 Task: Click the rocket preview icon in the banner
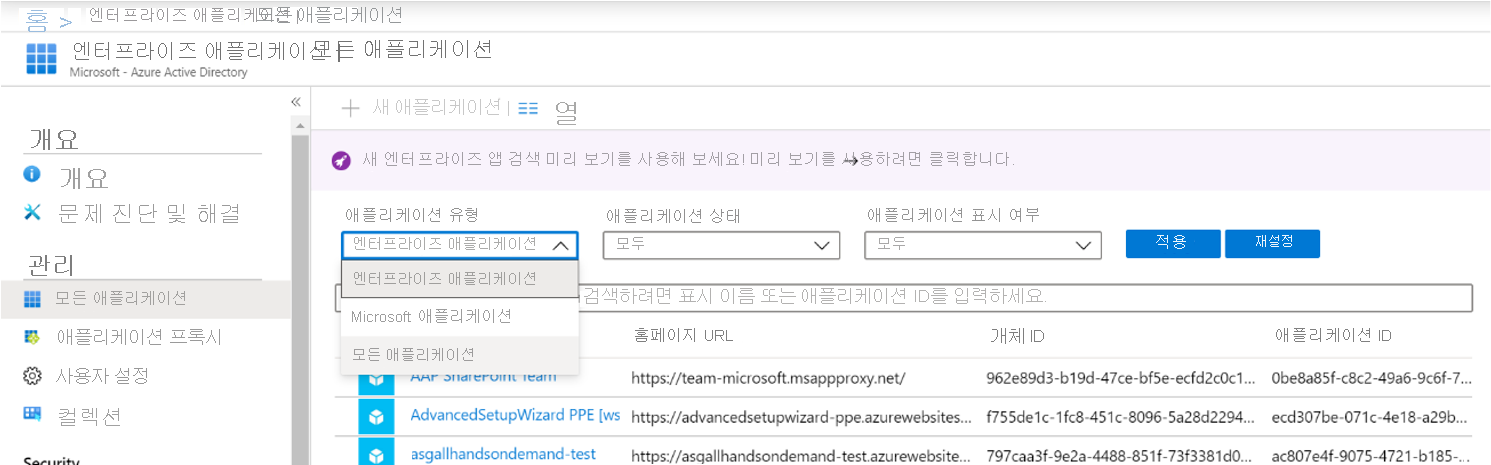(341, 160)
